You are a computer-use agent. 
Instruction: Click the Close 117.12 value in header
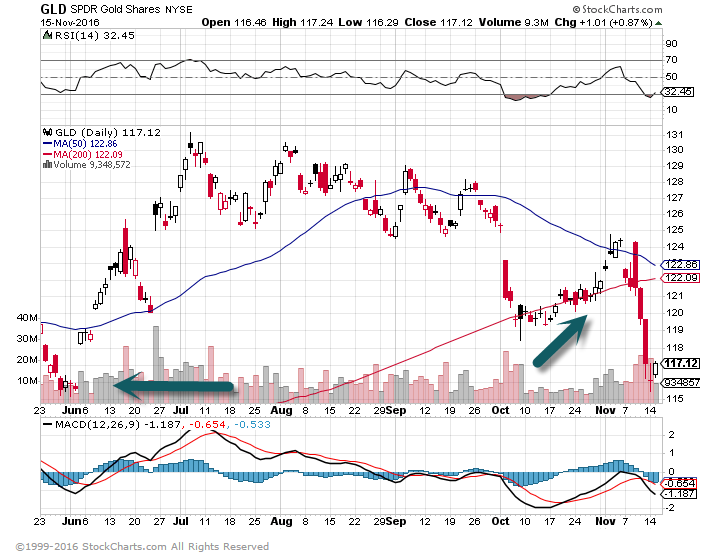[x=438, y=22]
